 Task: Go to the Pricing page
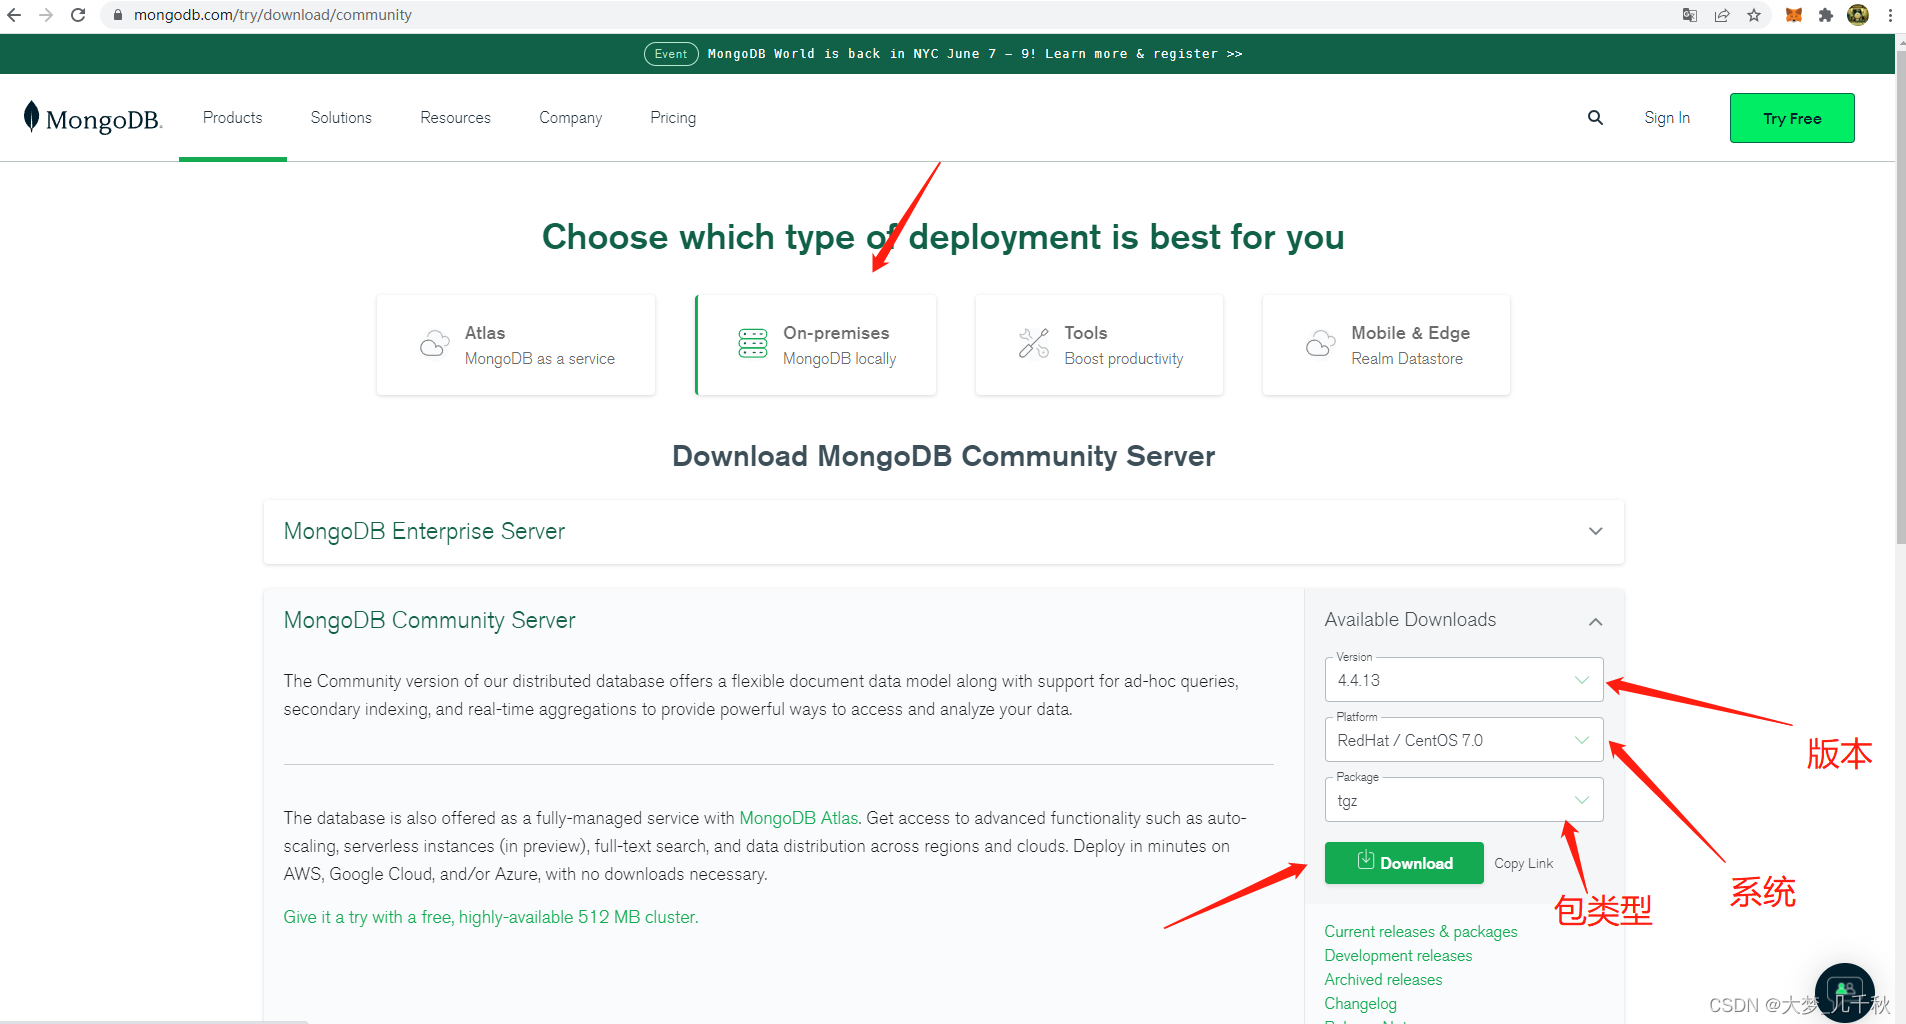[673, 118]
